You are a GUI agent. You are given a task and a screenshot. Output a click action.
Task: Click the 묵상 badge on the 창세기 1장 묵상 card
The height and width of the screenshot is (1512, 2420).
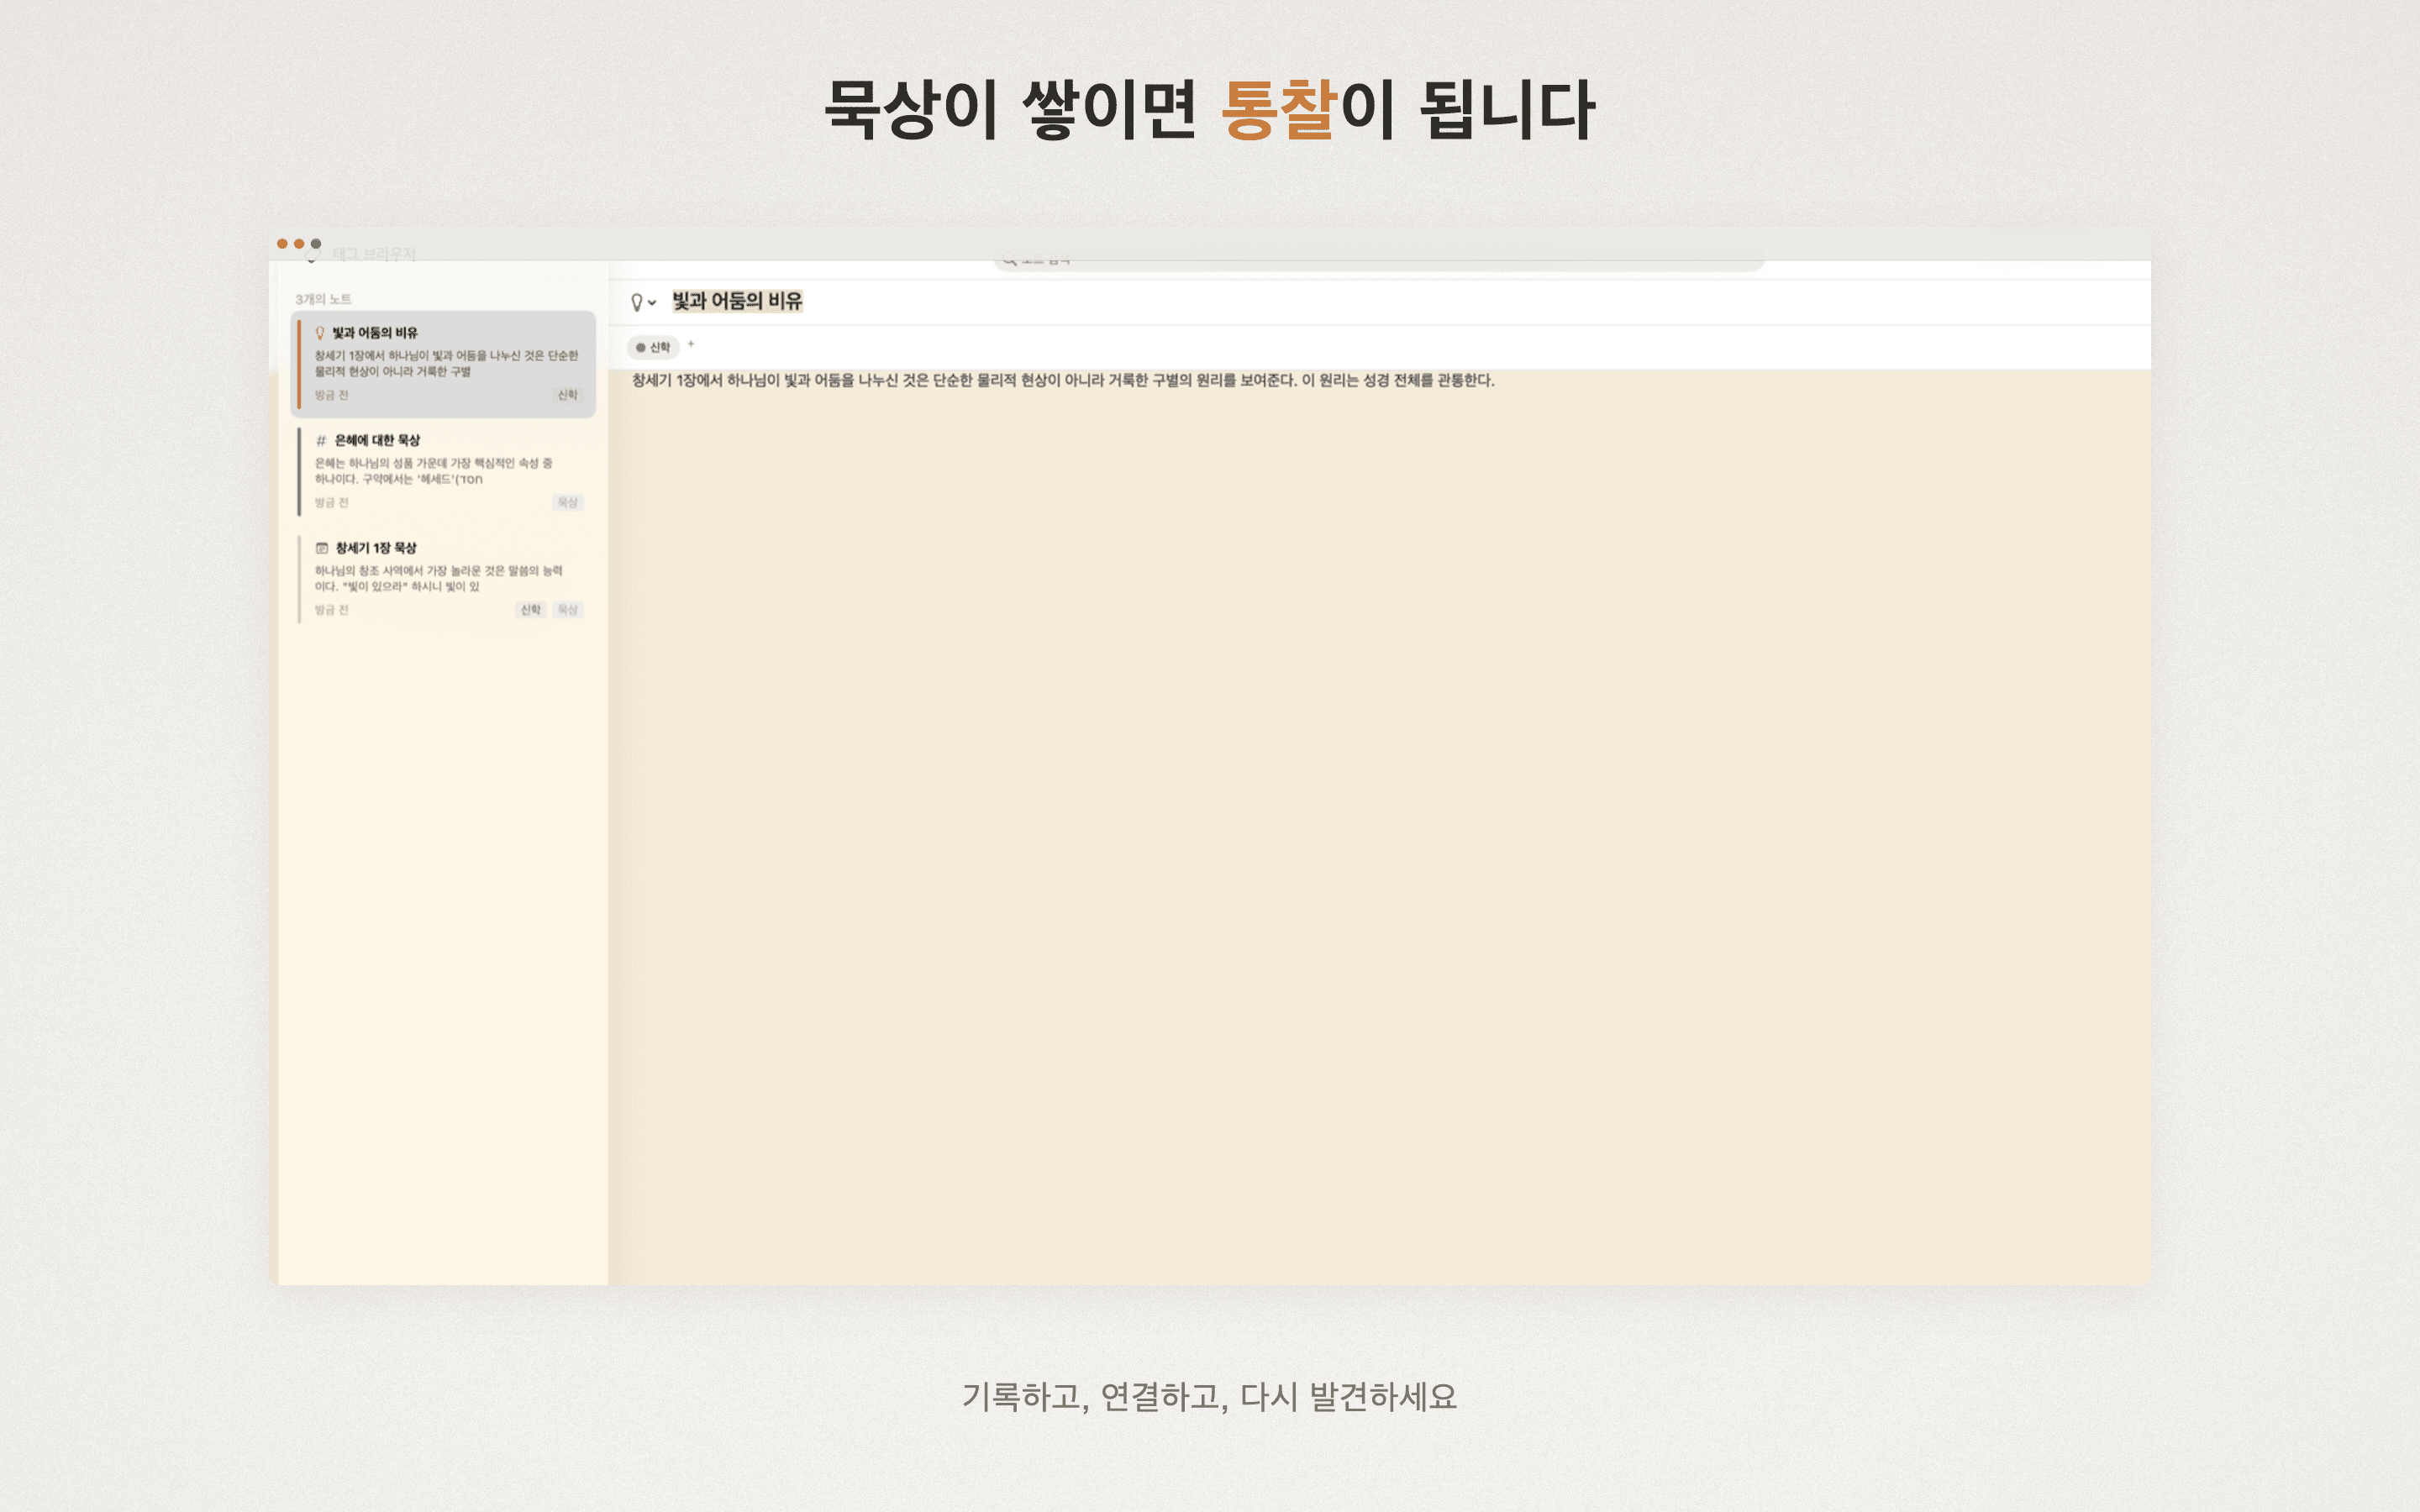[568, 609]
